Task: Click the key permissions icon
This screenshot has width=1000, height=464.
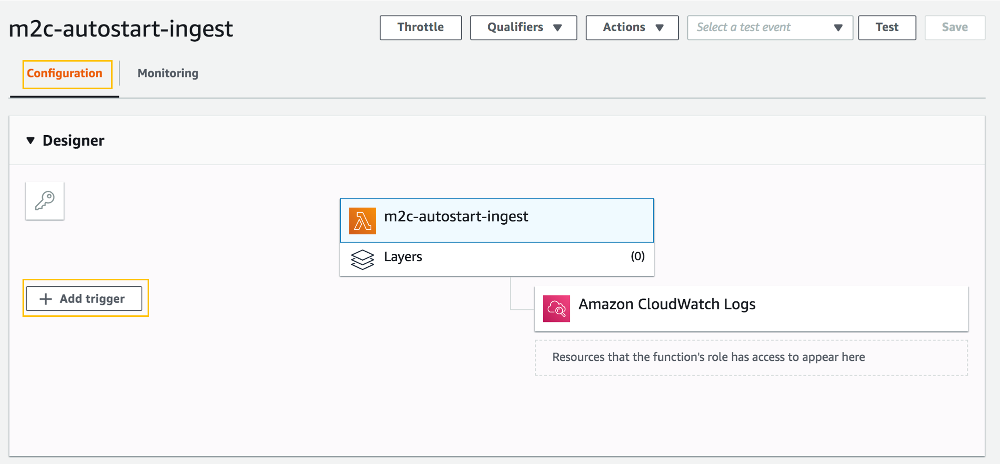Action: tap(45, 201)
